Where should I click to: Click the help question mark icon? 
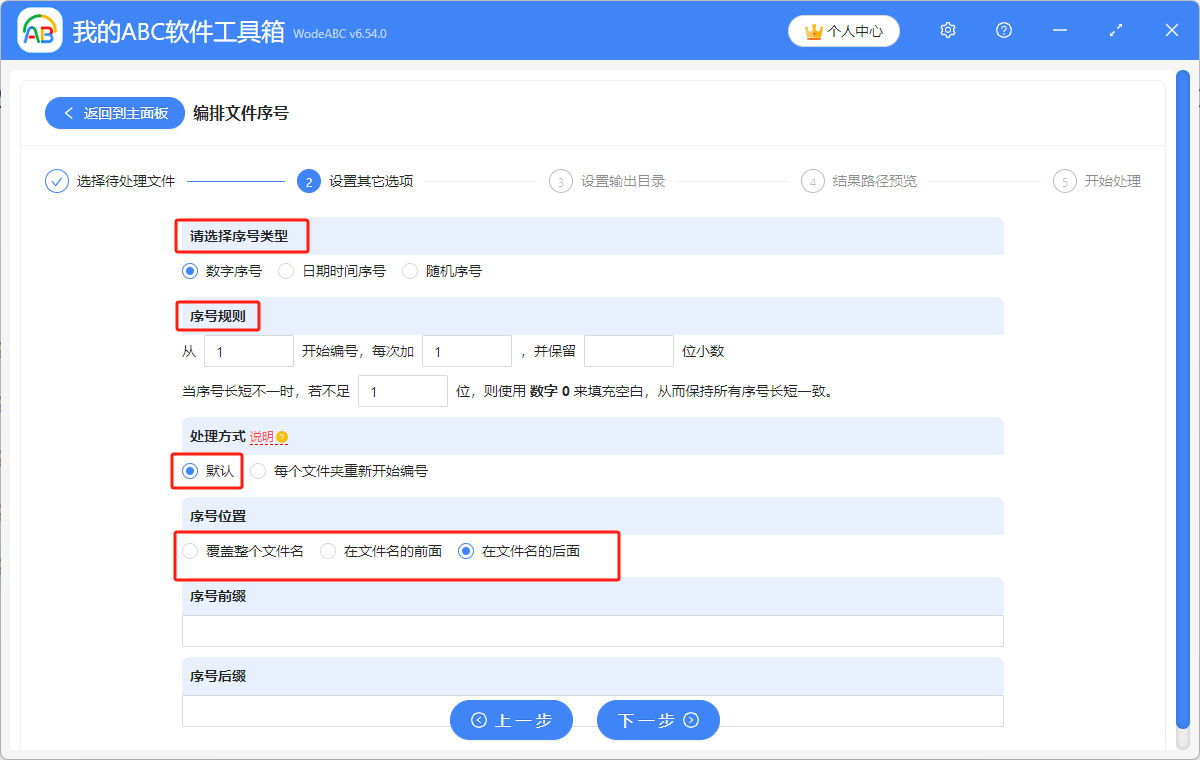(1004, 31)
